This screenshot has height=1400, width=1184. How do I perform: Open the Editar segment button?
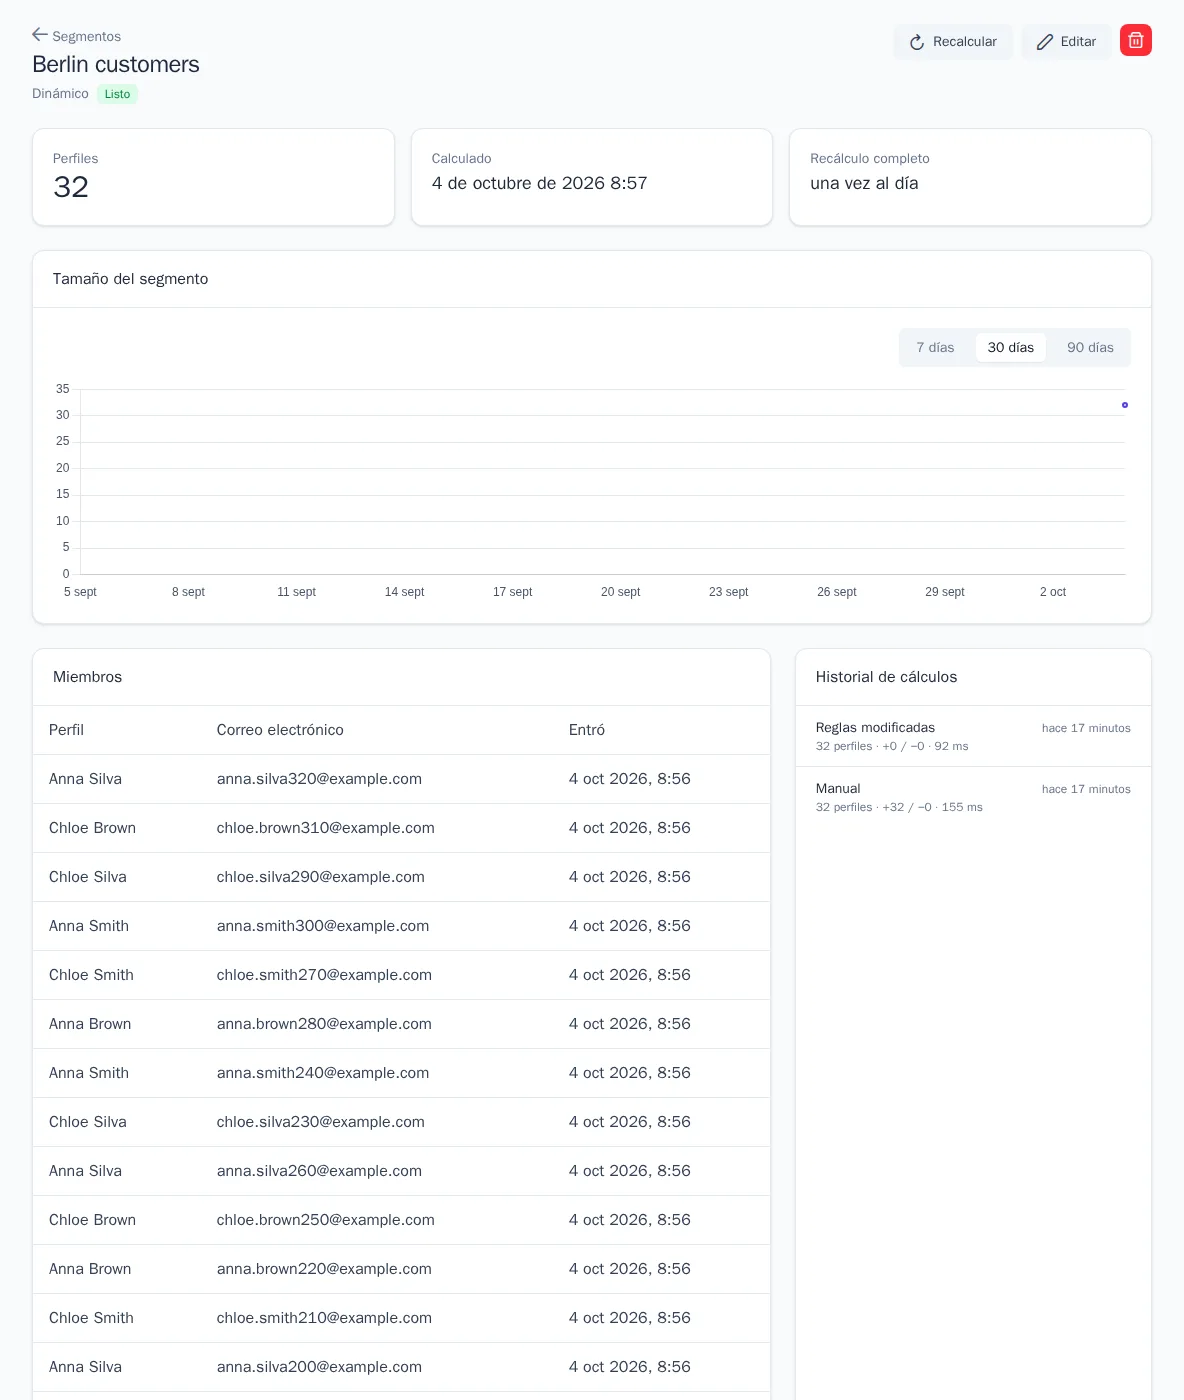pyautogui.click(x=1066, y=42)
